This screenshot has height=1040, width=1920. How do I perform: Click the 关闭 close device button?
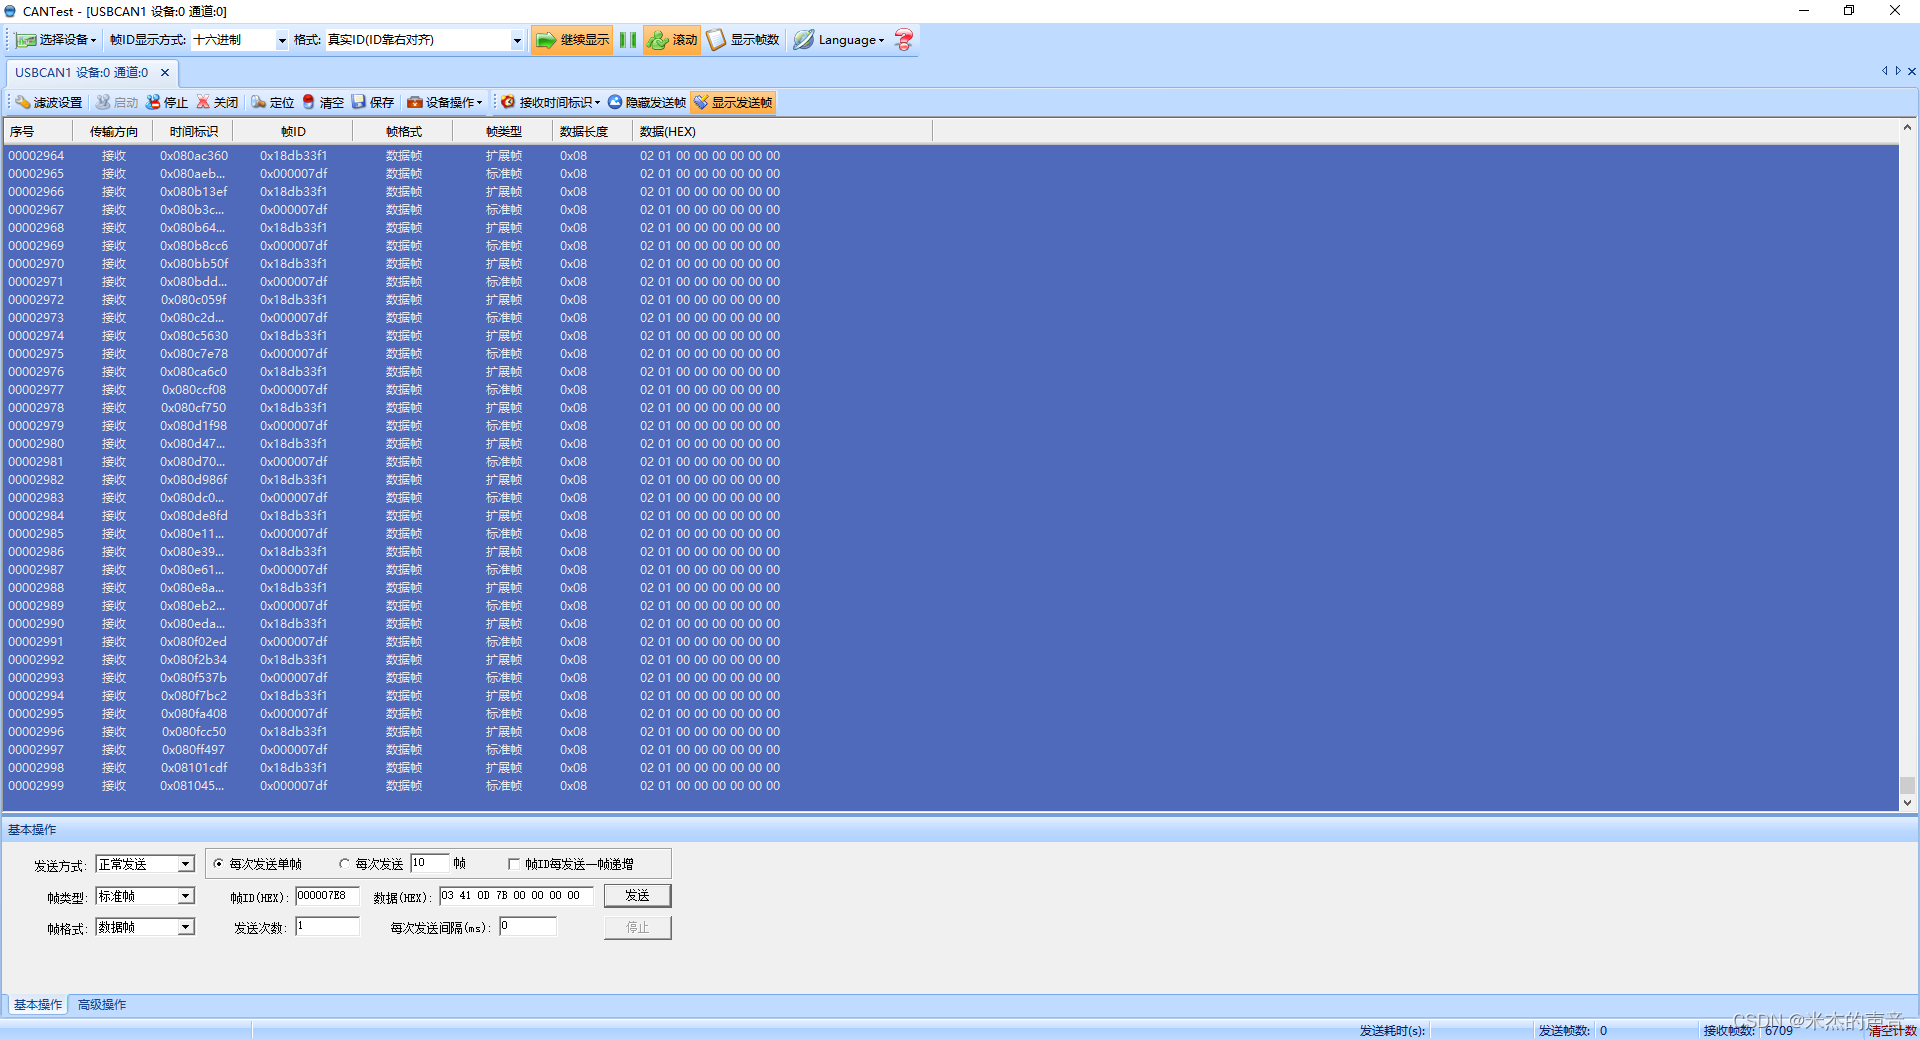(217, 102)
